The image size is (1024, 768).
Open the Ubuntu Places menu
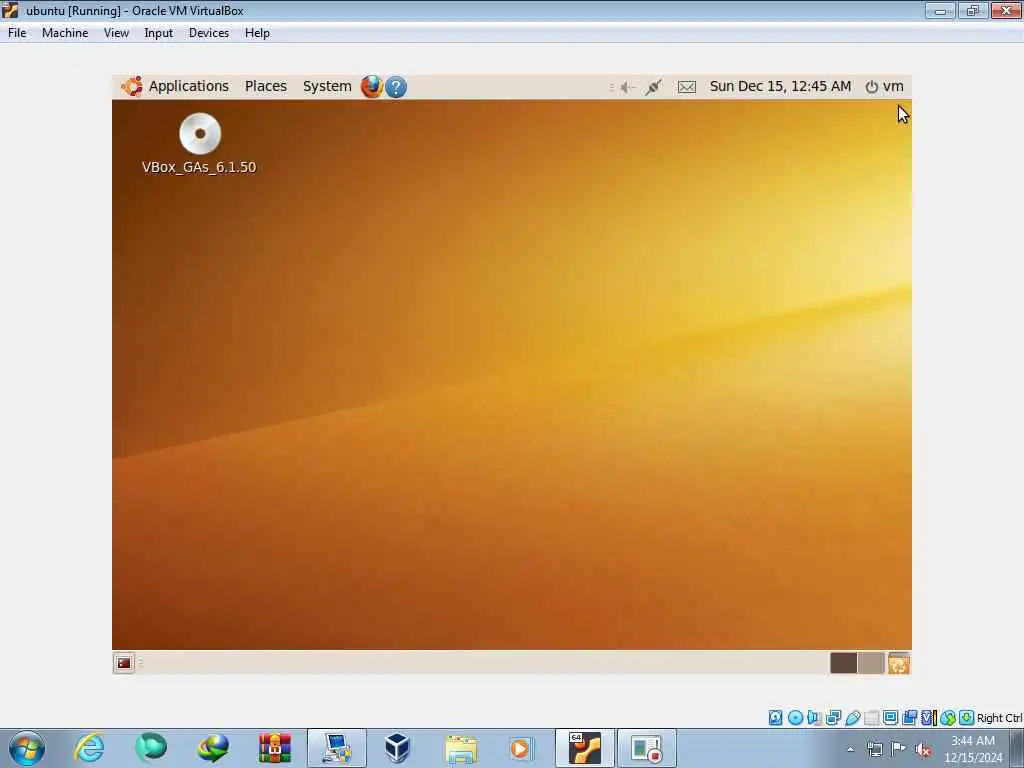(x=266, y=86)
